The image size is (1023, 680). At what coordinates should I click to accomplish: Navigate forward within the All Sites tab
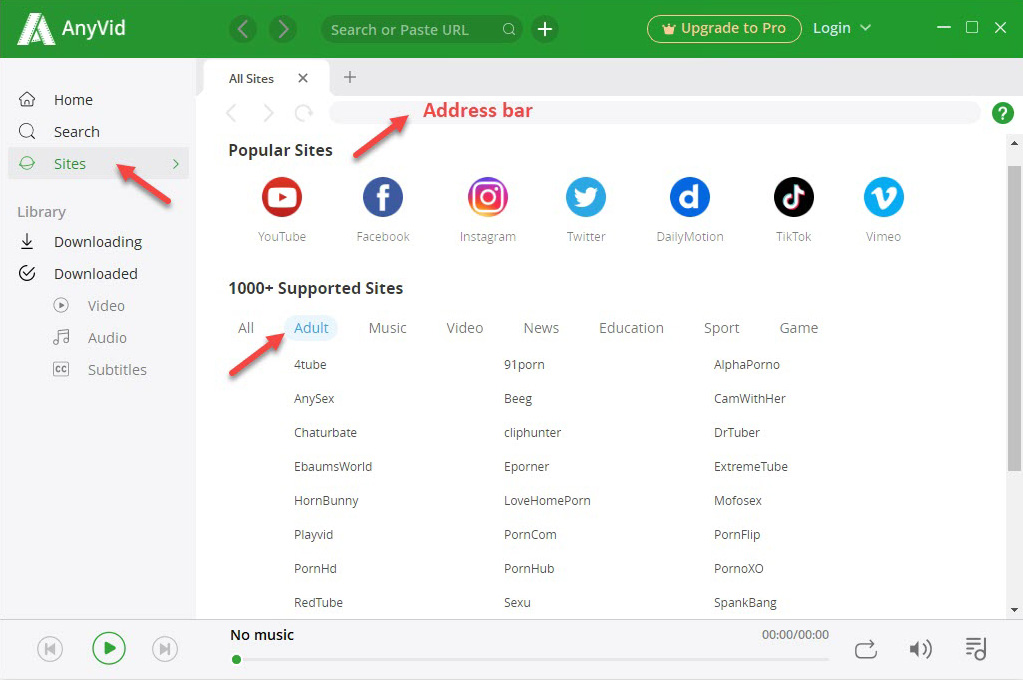[x=268, y=113]
